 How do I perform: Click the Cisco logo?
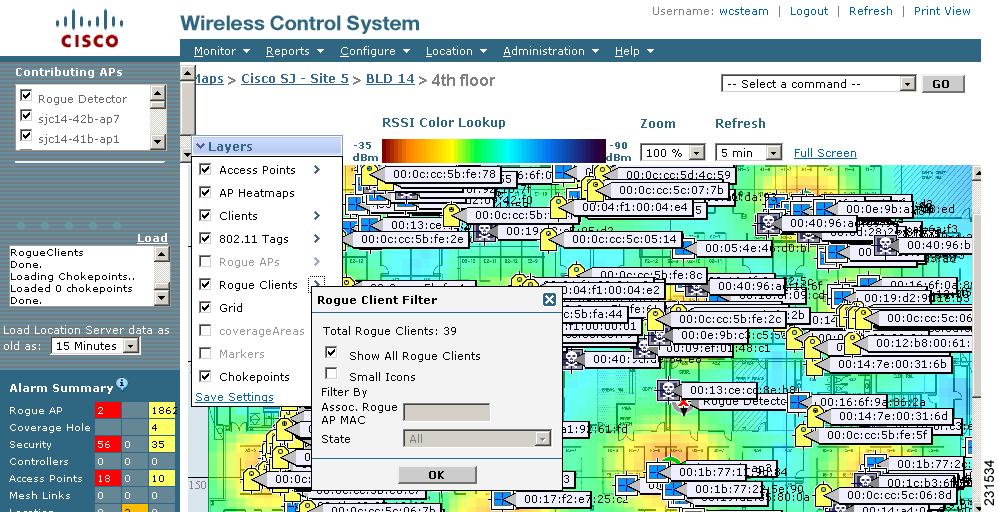pyautogui.click(x=89, y=29)
